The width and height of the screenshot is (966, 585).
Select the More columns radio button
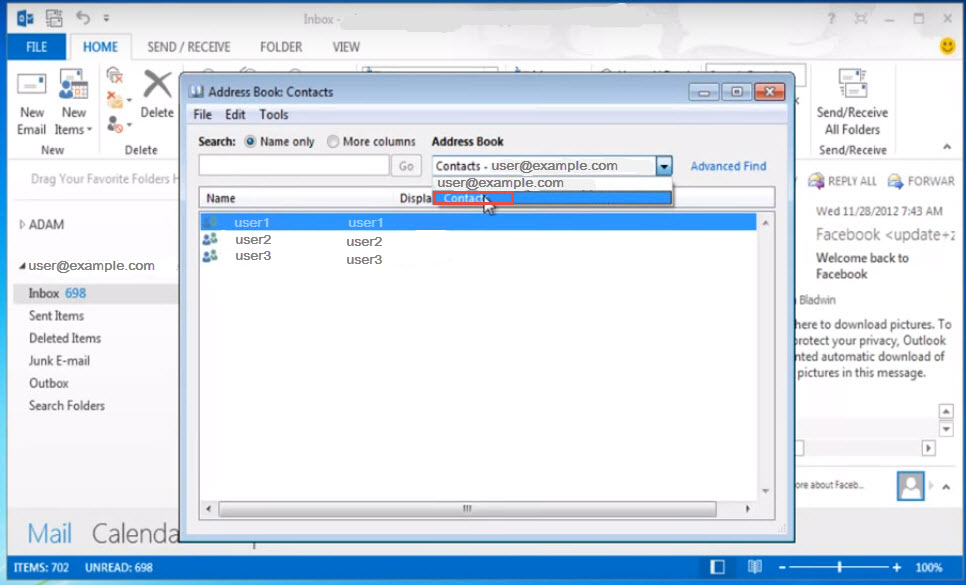[x=333, y=142]
